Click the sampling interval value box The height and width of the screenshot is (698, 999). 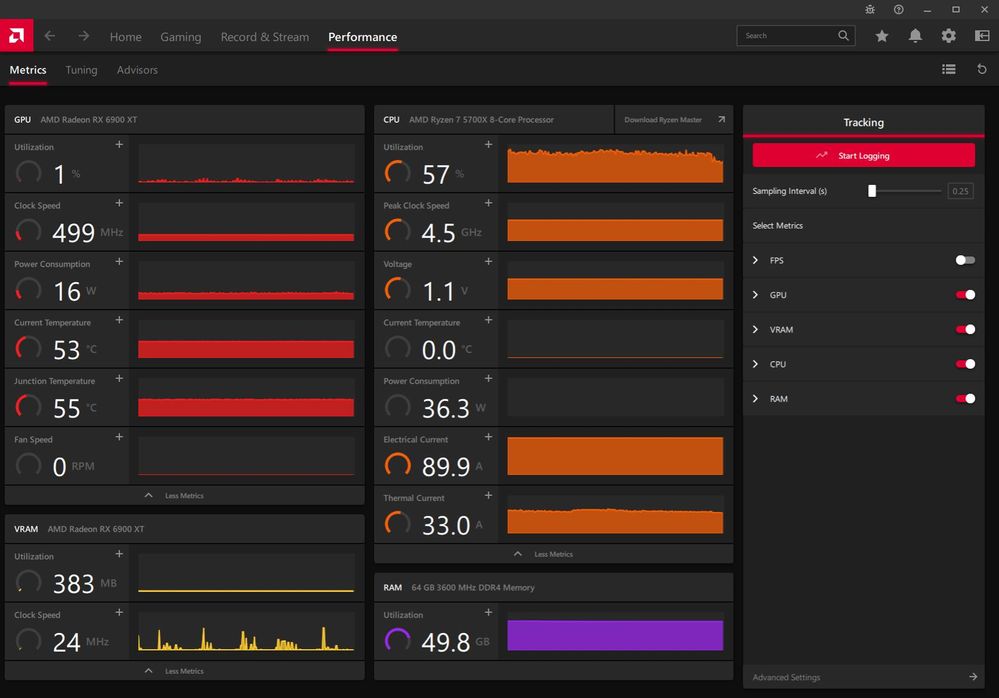coord(960,191)
